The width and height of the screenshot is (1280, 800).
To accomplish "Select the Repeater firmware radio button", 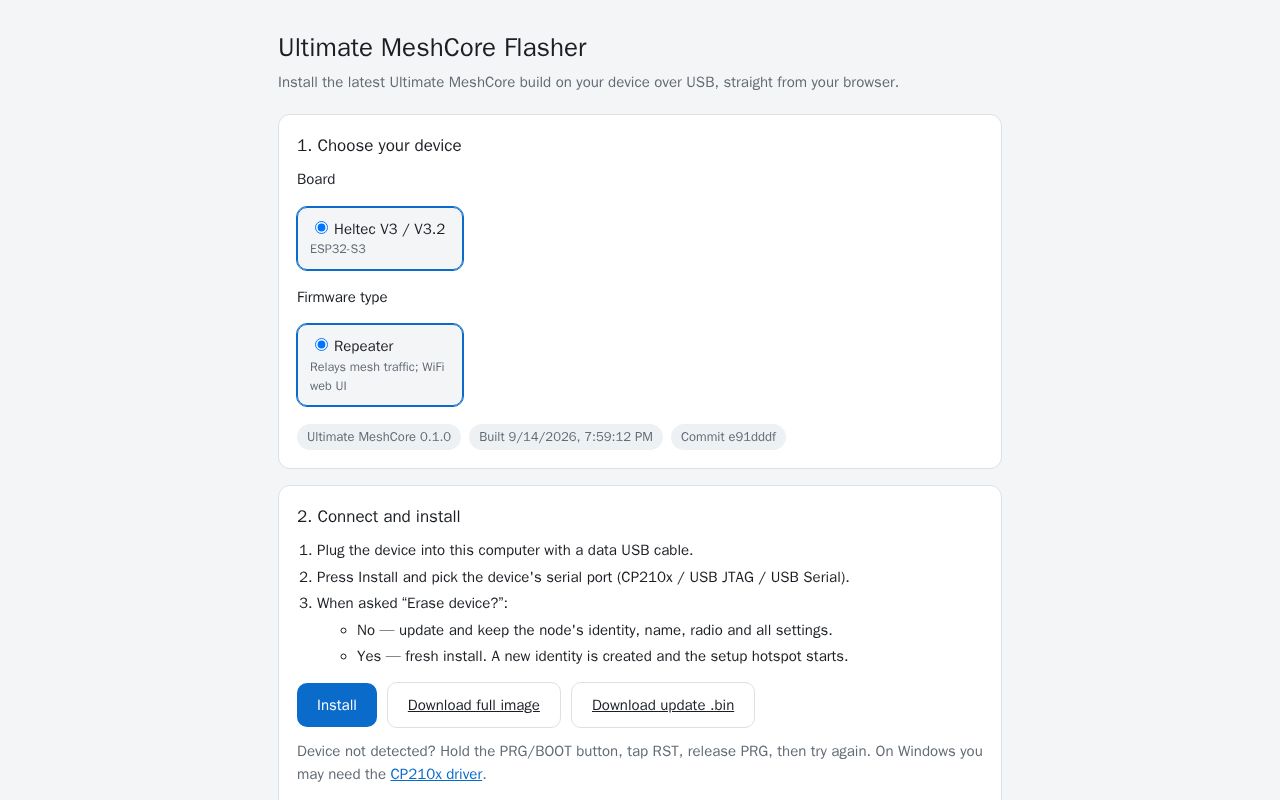I will [321, 345].
